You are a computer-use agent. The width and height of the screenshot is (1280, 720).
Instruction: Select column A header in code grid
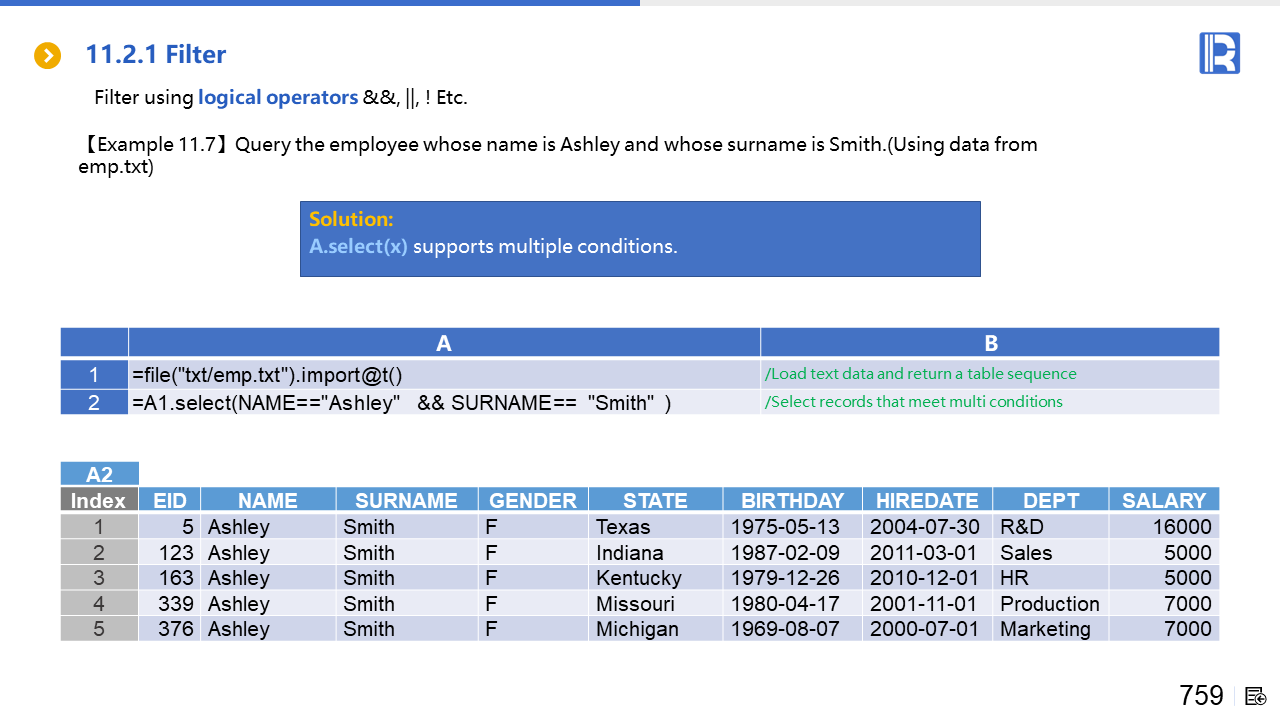point(444,343)
